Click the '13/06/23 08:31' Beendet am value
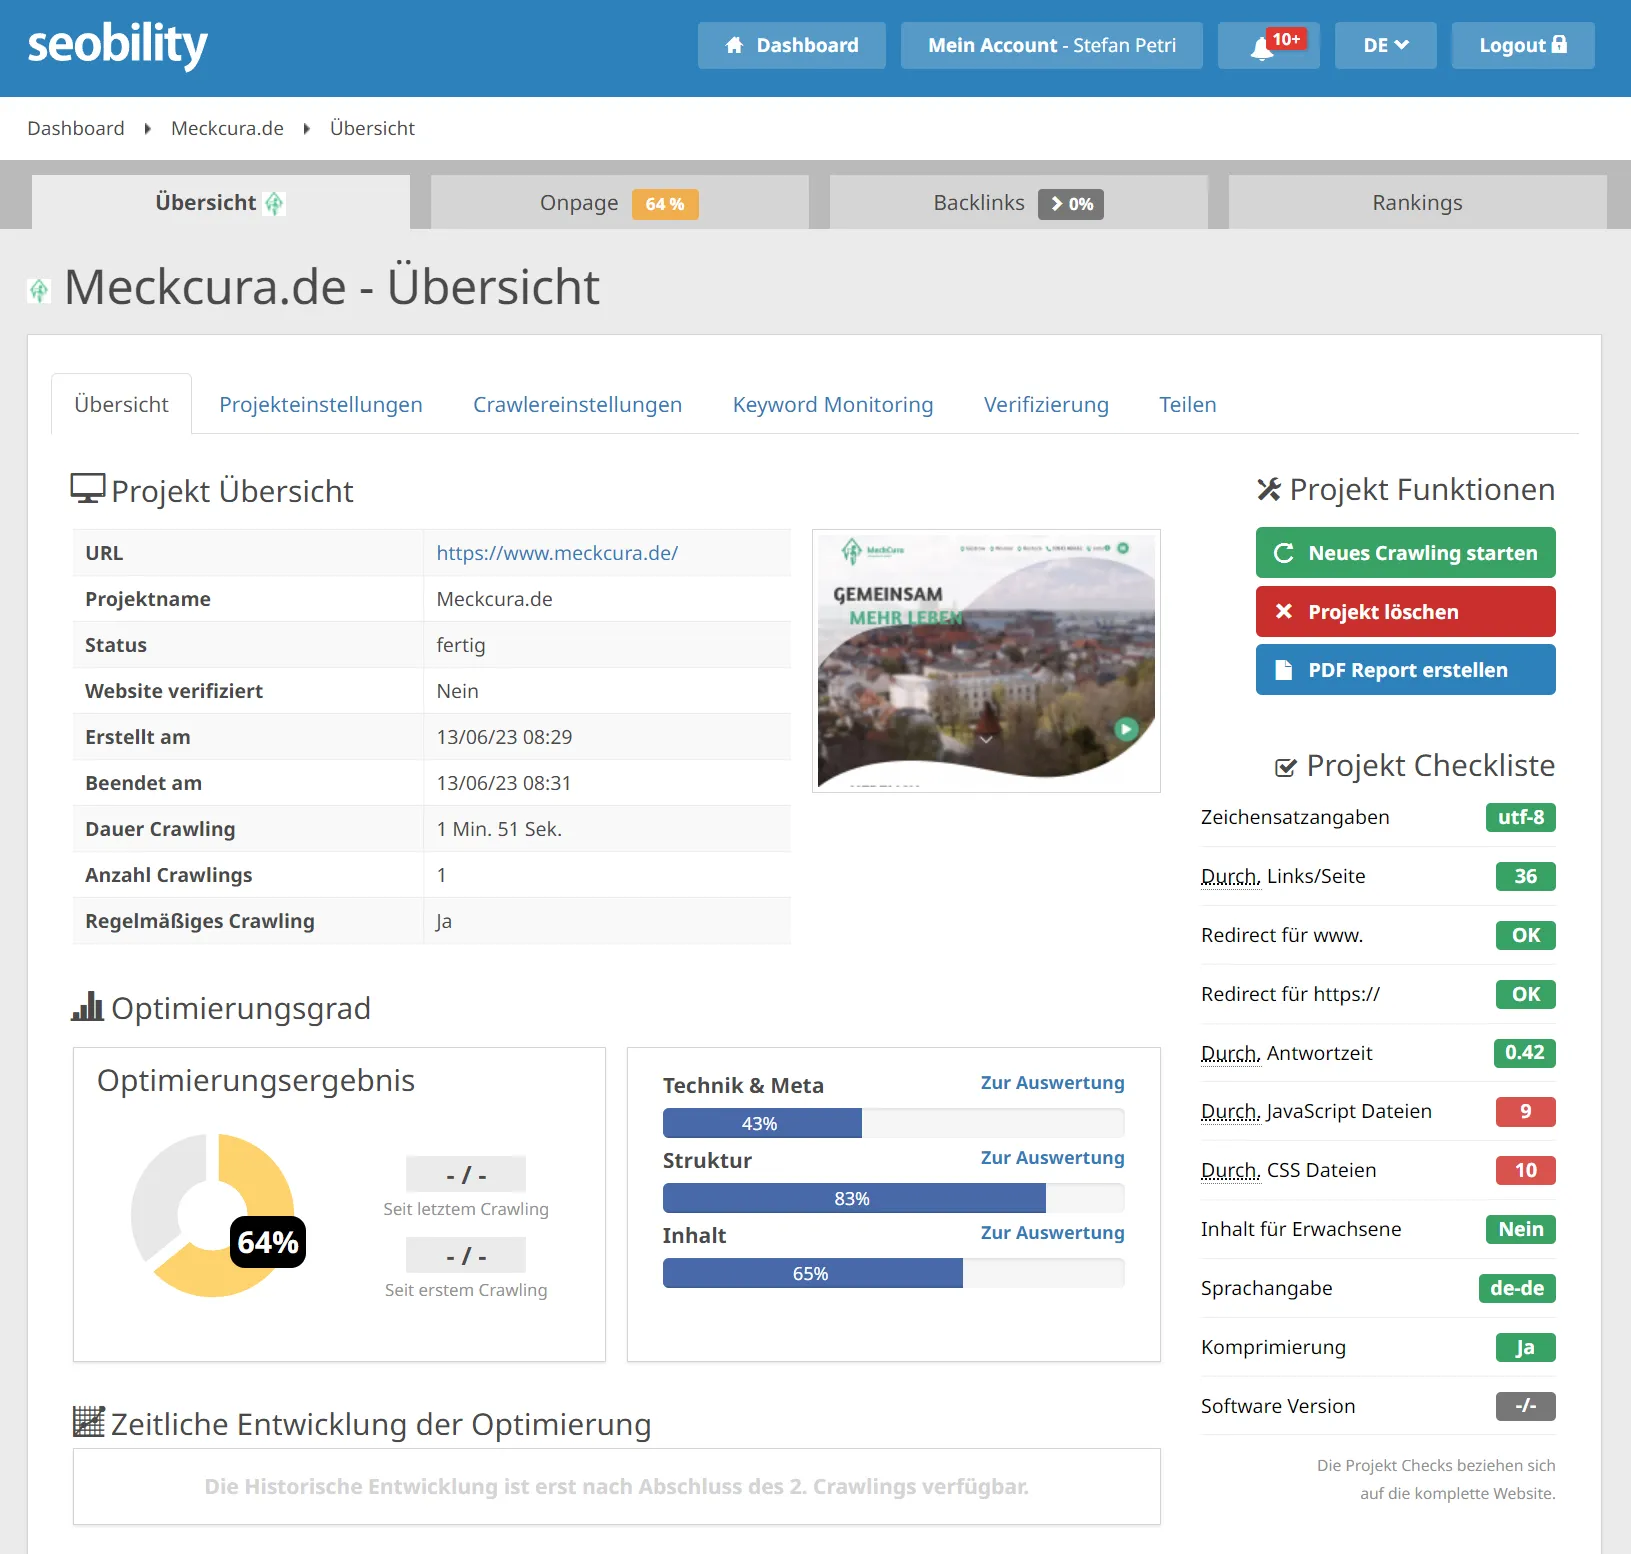The image size is (1631, 1554). click(503, 783)
